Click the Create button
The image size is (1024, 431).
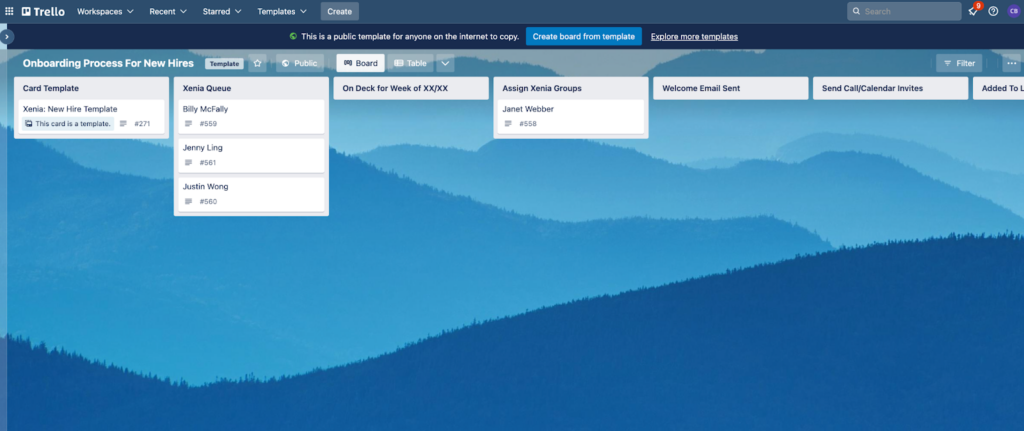340,11
